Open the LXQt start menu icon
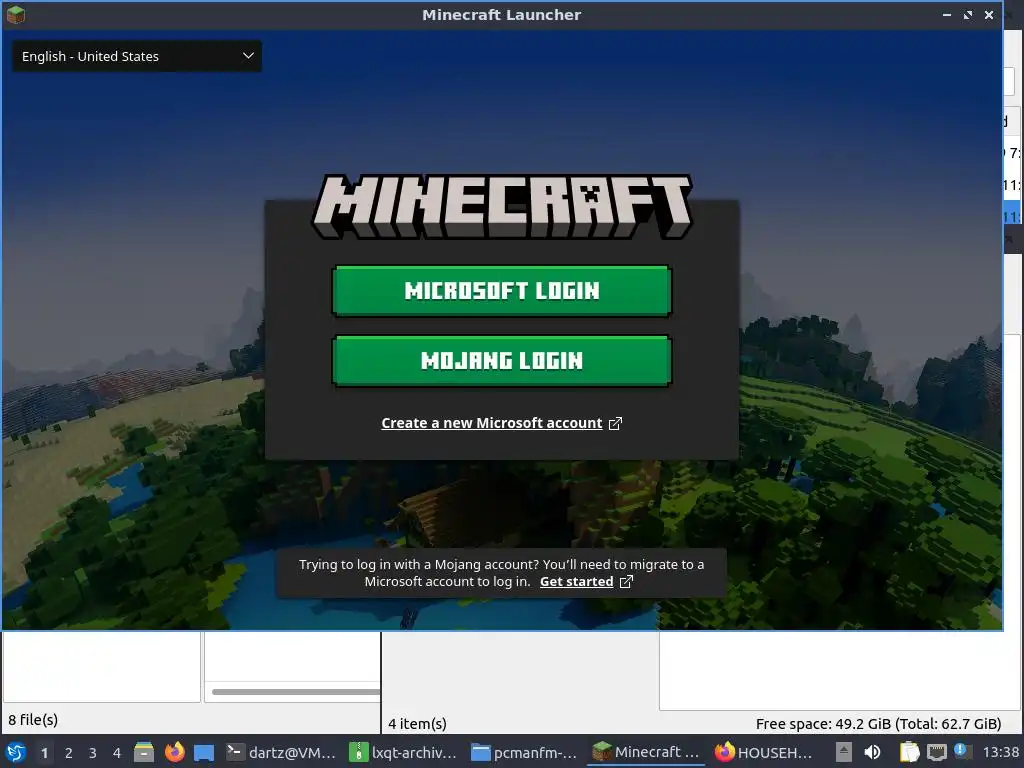1024x768 pixels. (16, 752)
